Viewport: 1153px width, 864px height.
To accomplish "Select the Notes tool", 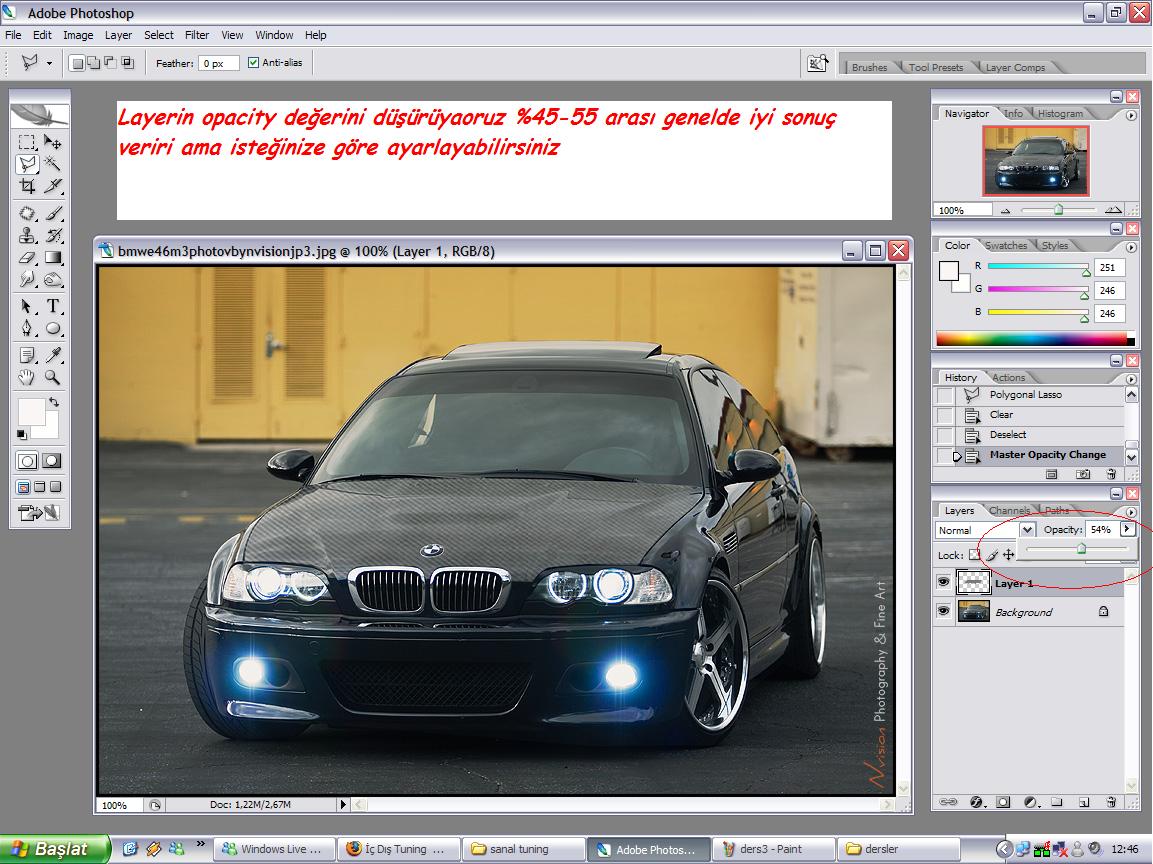I will [x=27, y=355].
